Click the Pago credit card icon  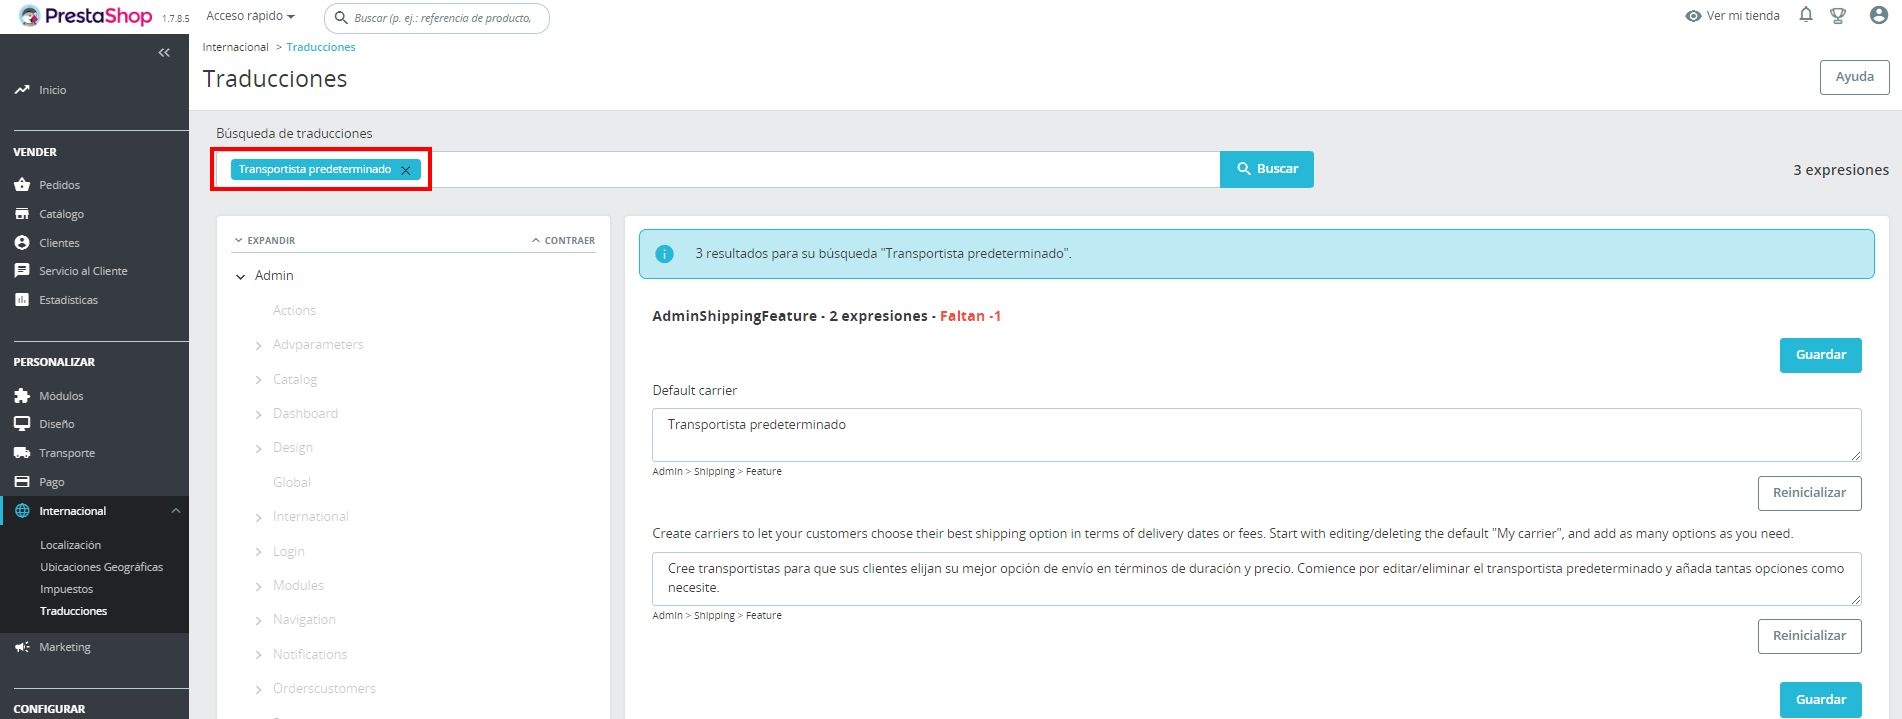tap(22, 482)
